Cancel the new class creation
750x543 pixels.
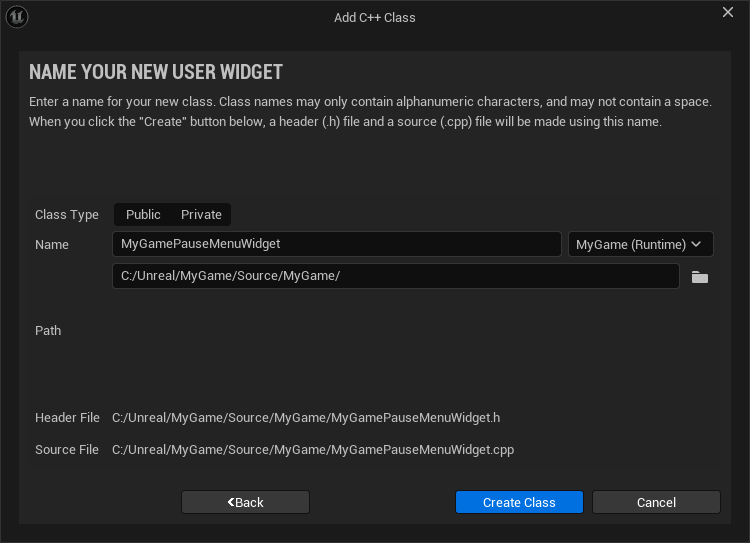tap(656, 502)
